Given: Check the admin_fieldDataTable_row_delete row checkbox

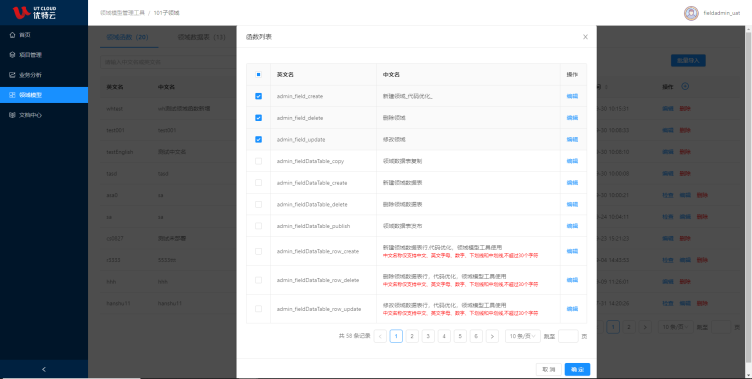Looking at the screenshot, I should click(258, 280).
